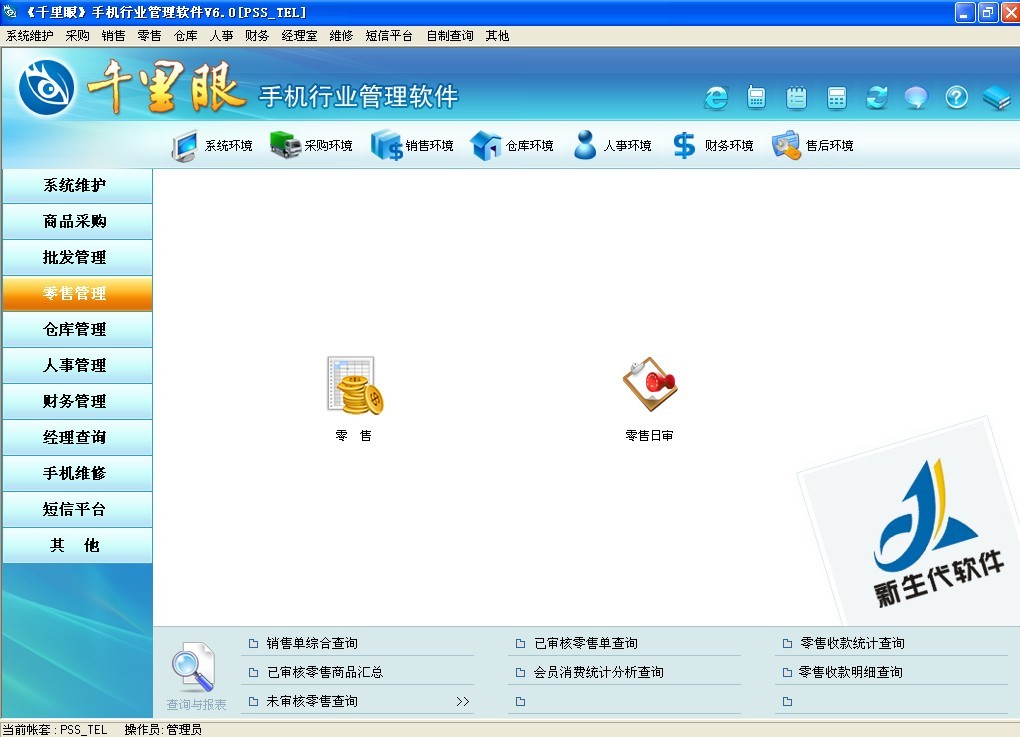This screenshot has height=737, width=1020.
Task: Click the 千里眼 eye logo icon
Action: pos(46,88)
